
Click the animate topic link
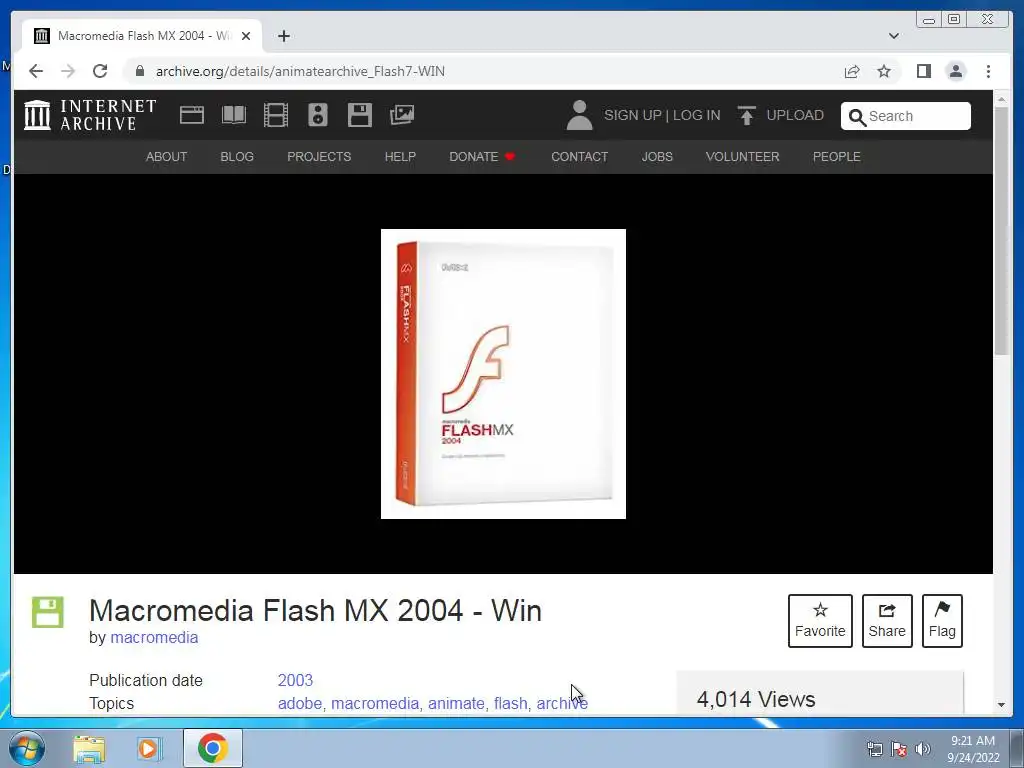tap(456, 703)
